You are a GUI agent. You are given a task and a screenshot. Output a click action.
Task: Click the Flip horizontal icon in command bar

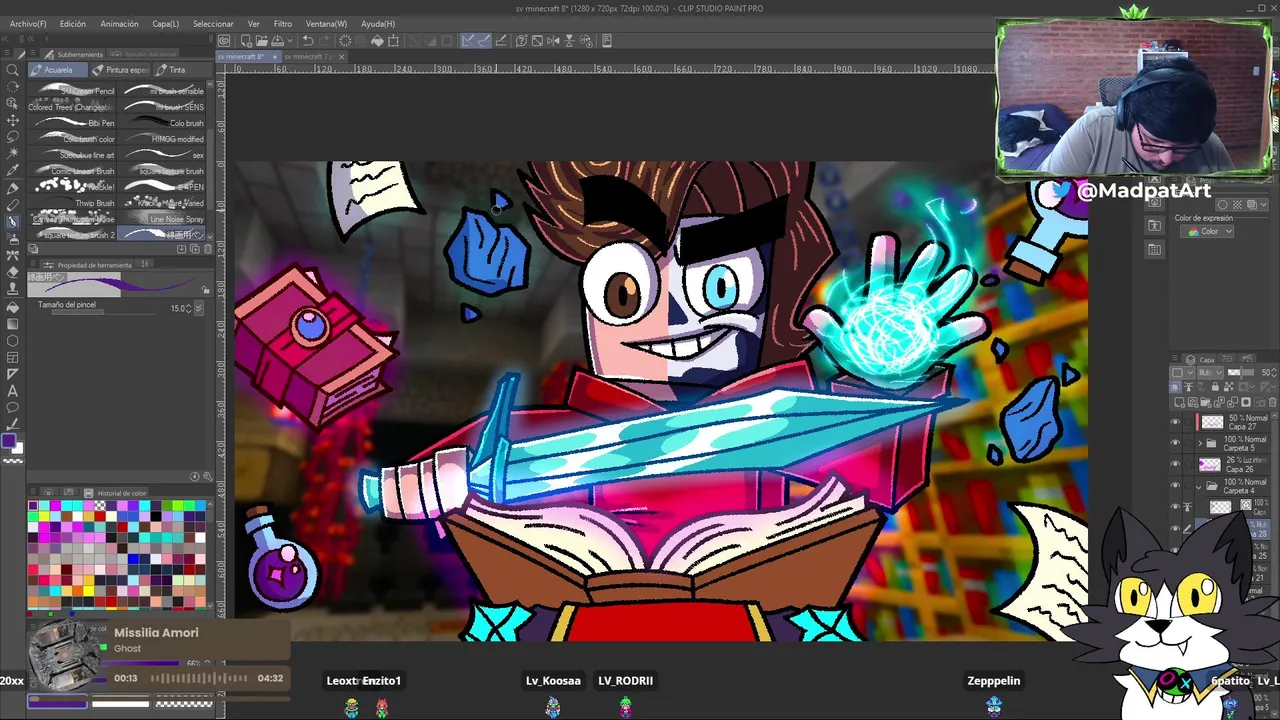(x=553, y=41)
